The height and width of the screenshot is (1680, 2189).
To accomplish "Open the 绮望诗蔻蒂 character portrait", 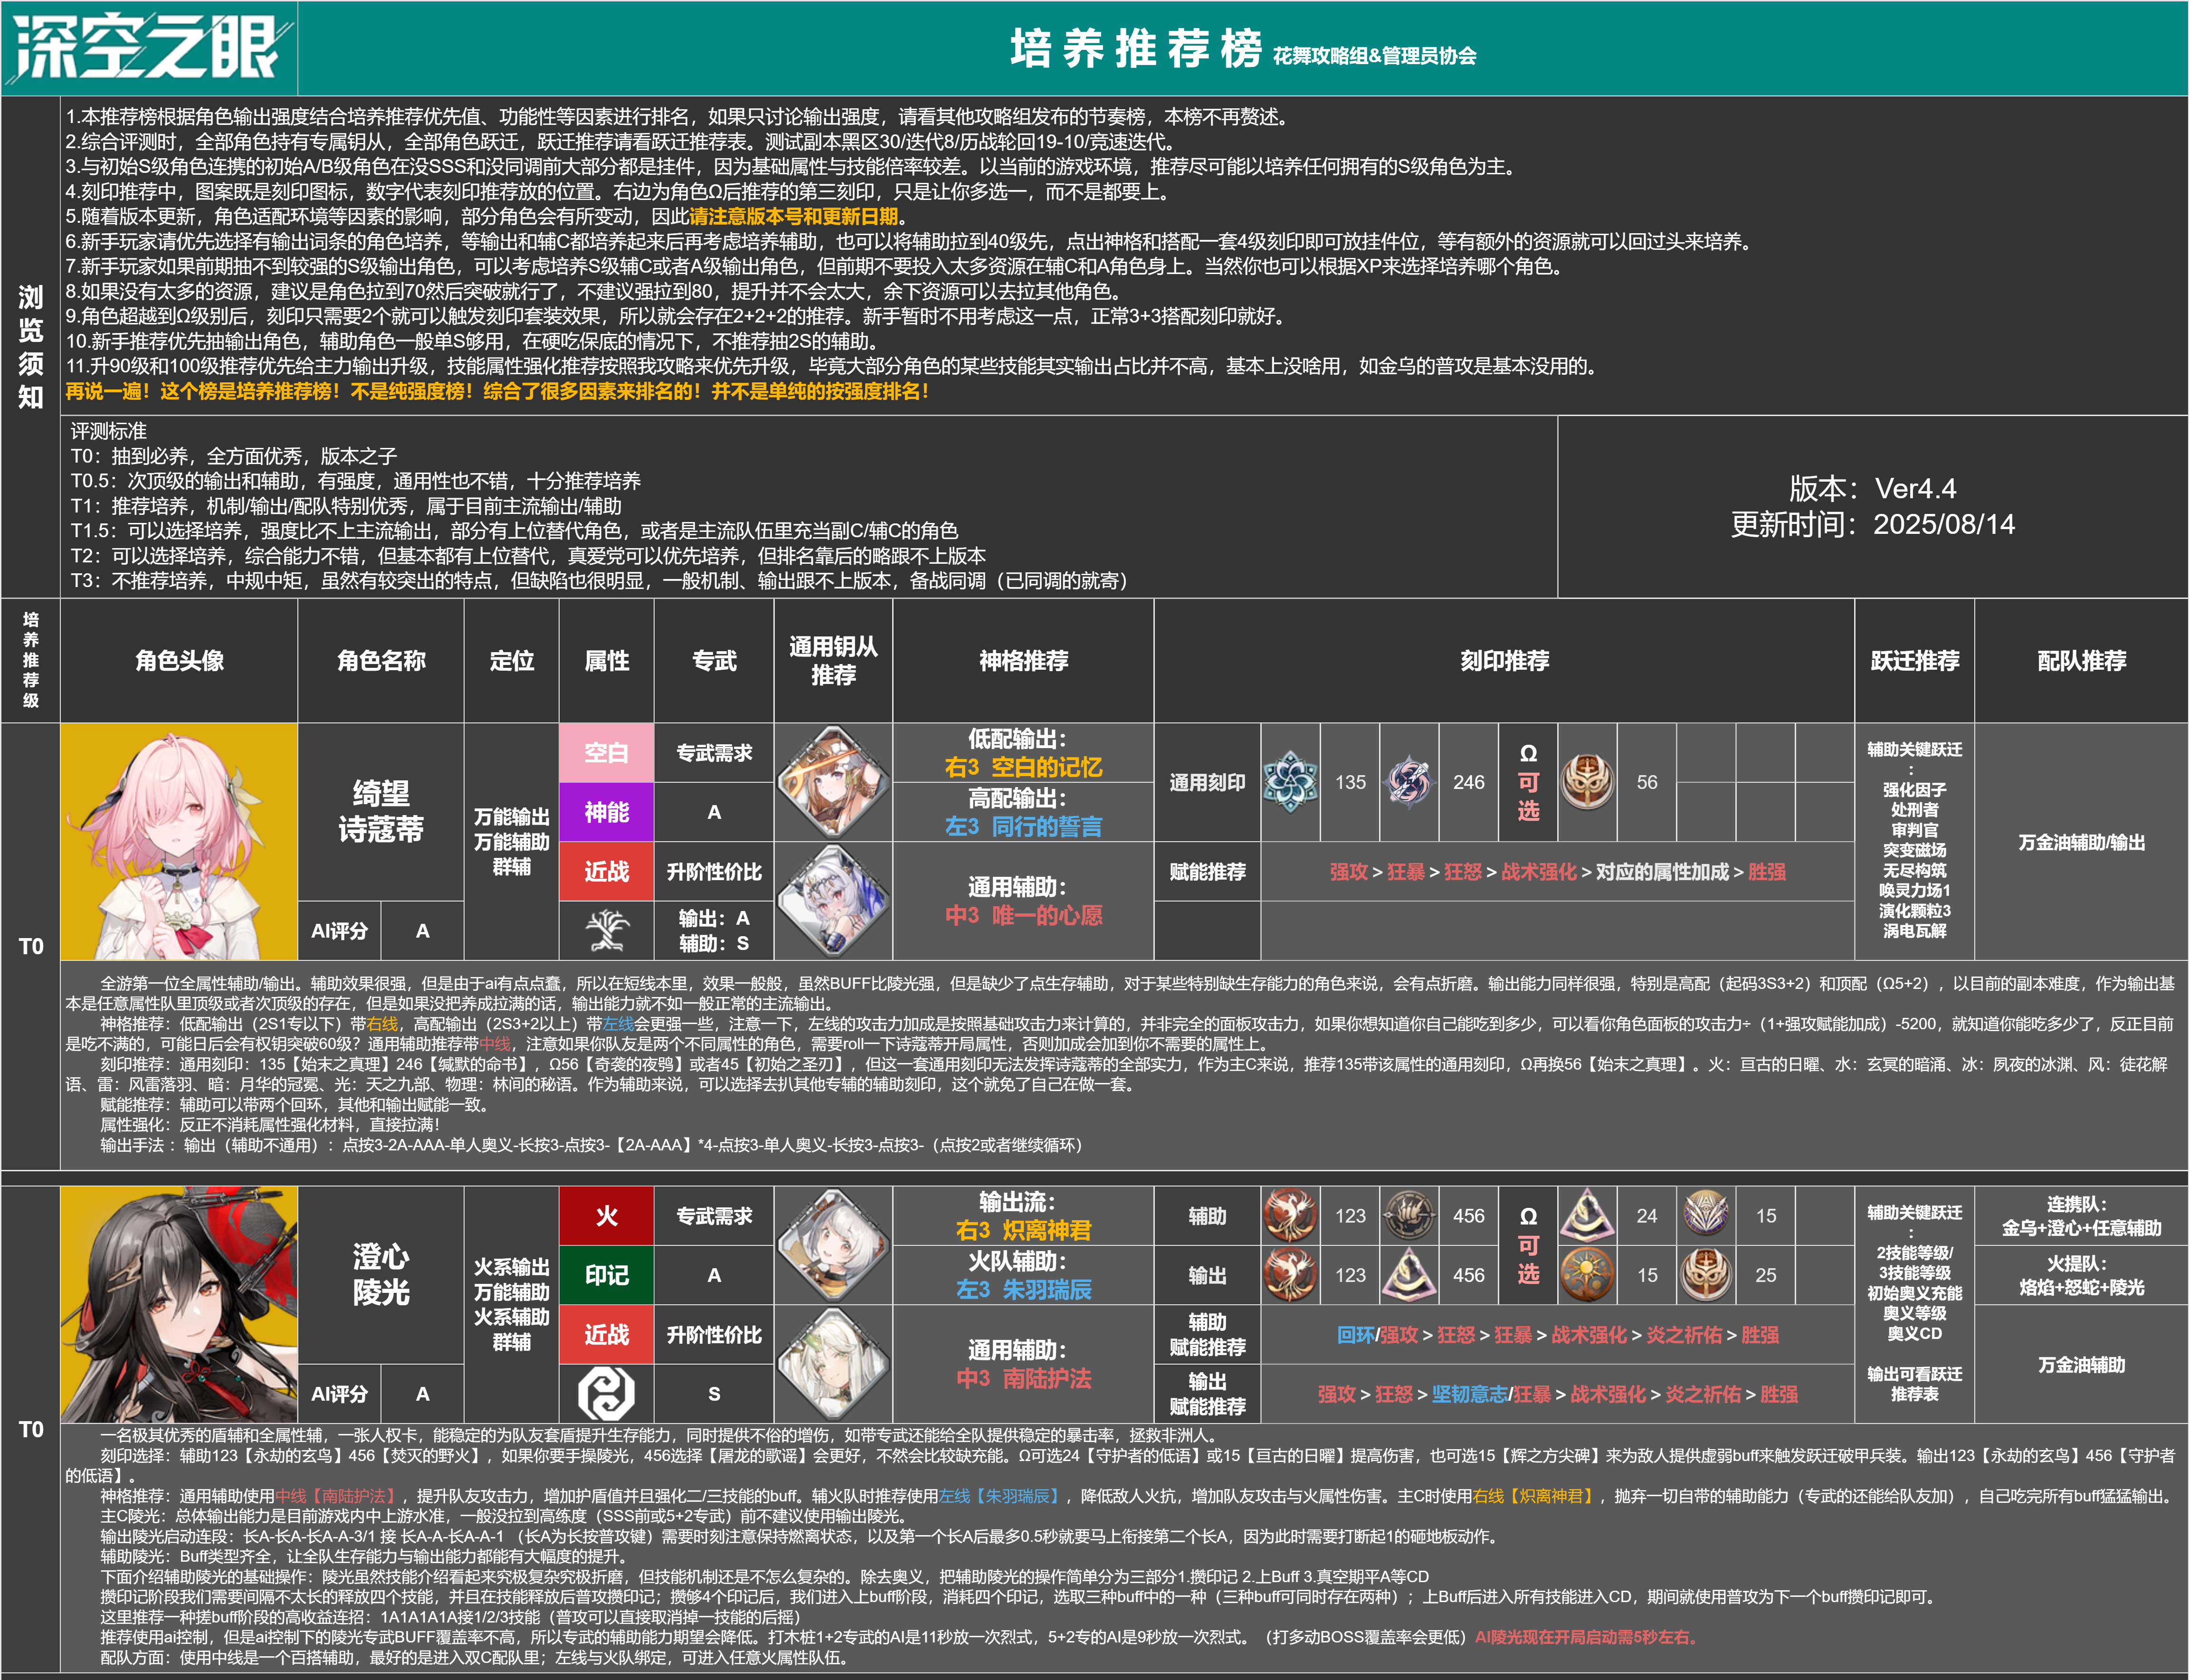I will pos(179,841).
